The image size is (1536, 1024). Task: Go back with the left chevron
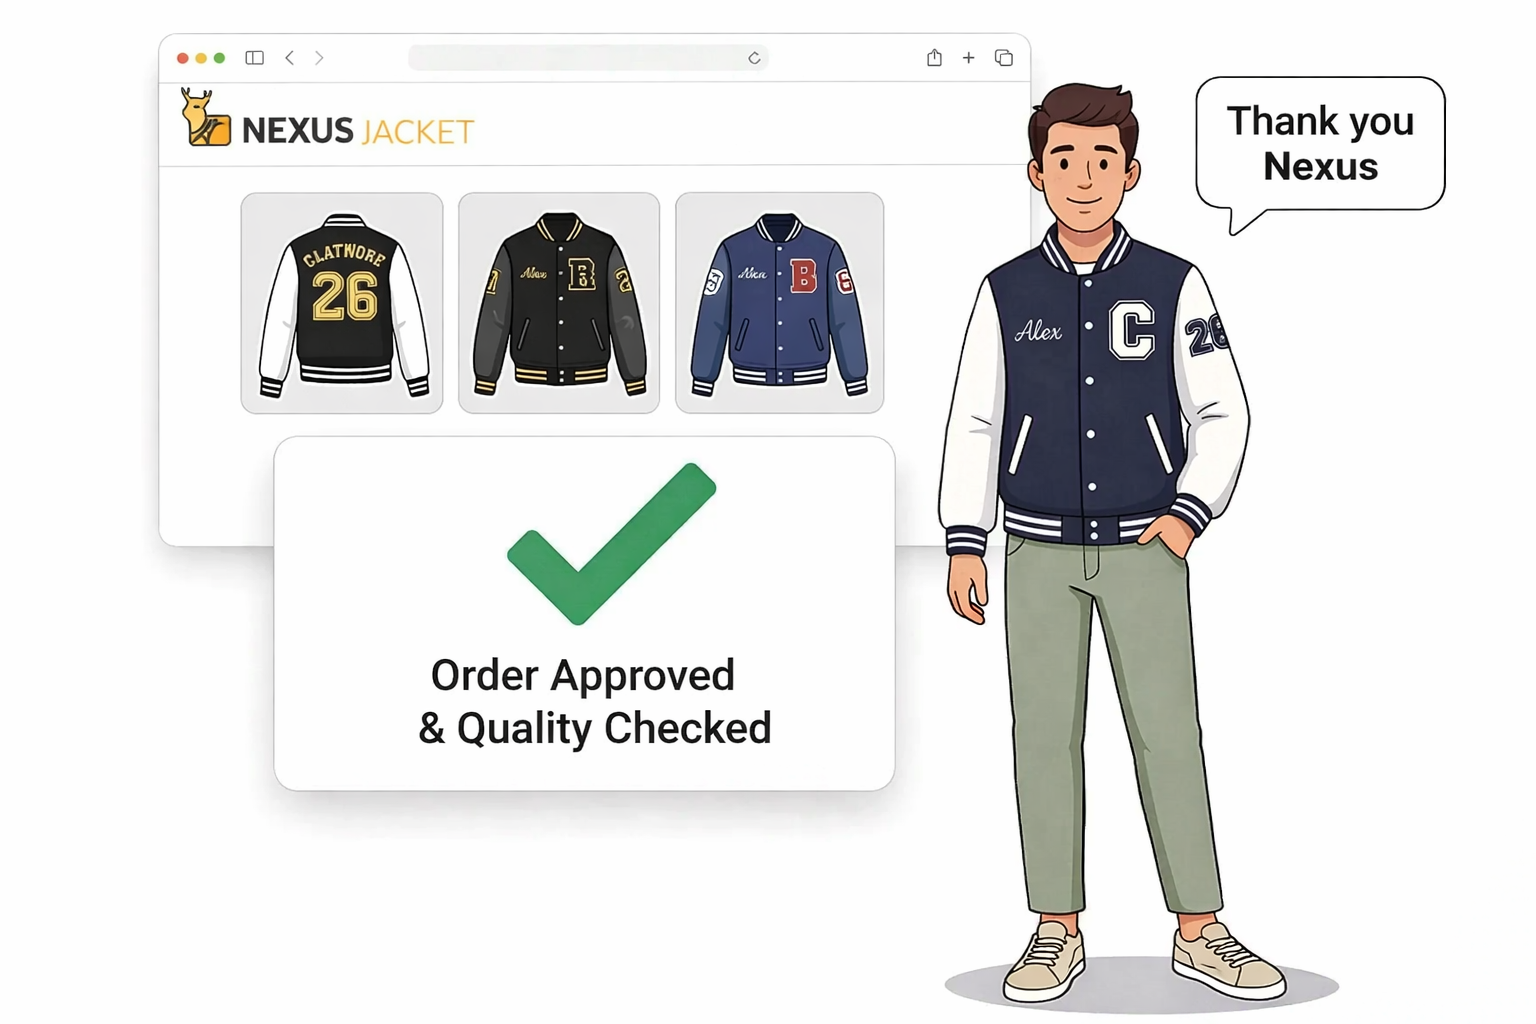[290, 58]
